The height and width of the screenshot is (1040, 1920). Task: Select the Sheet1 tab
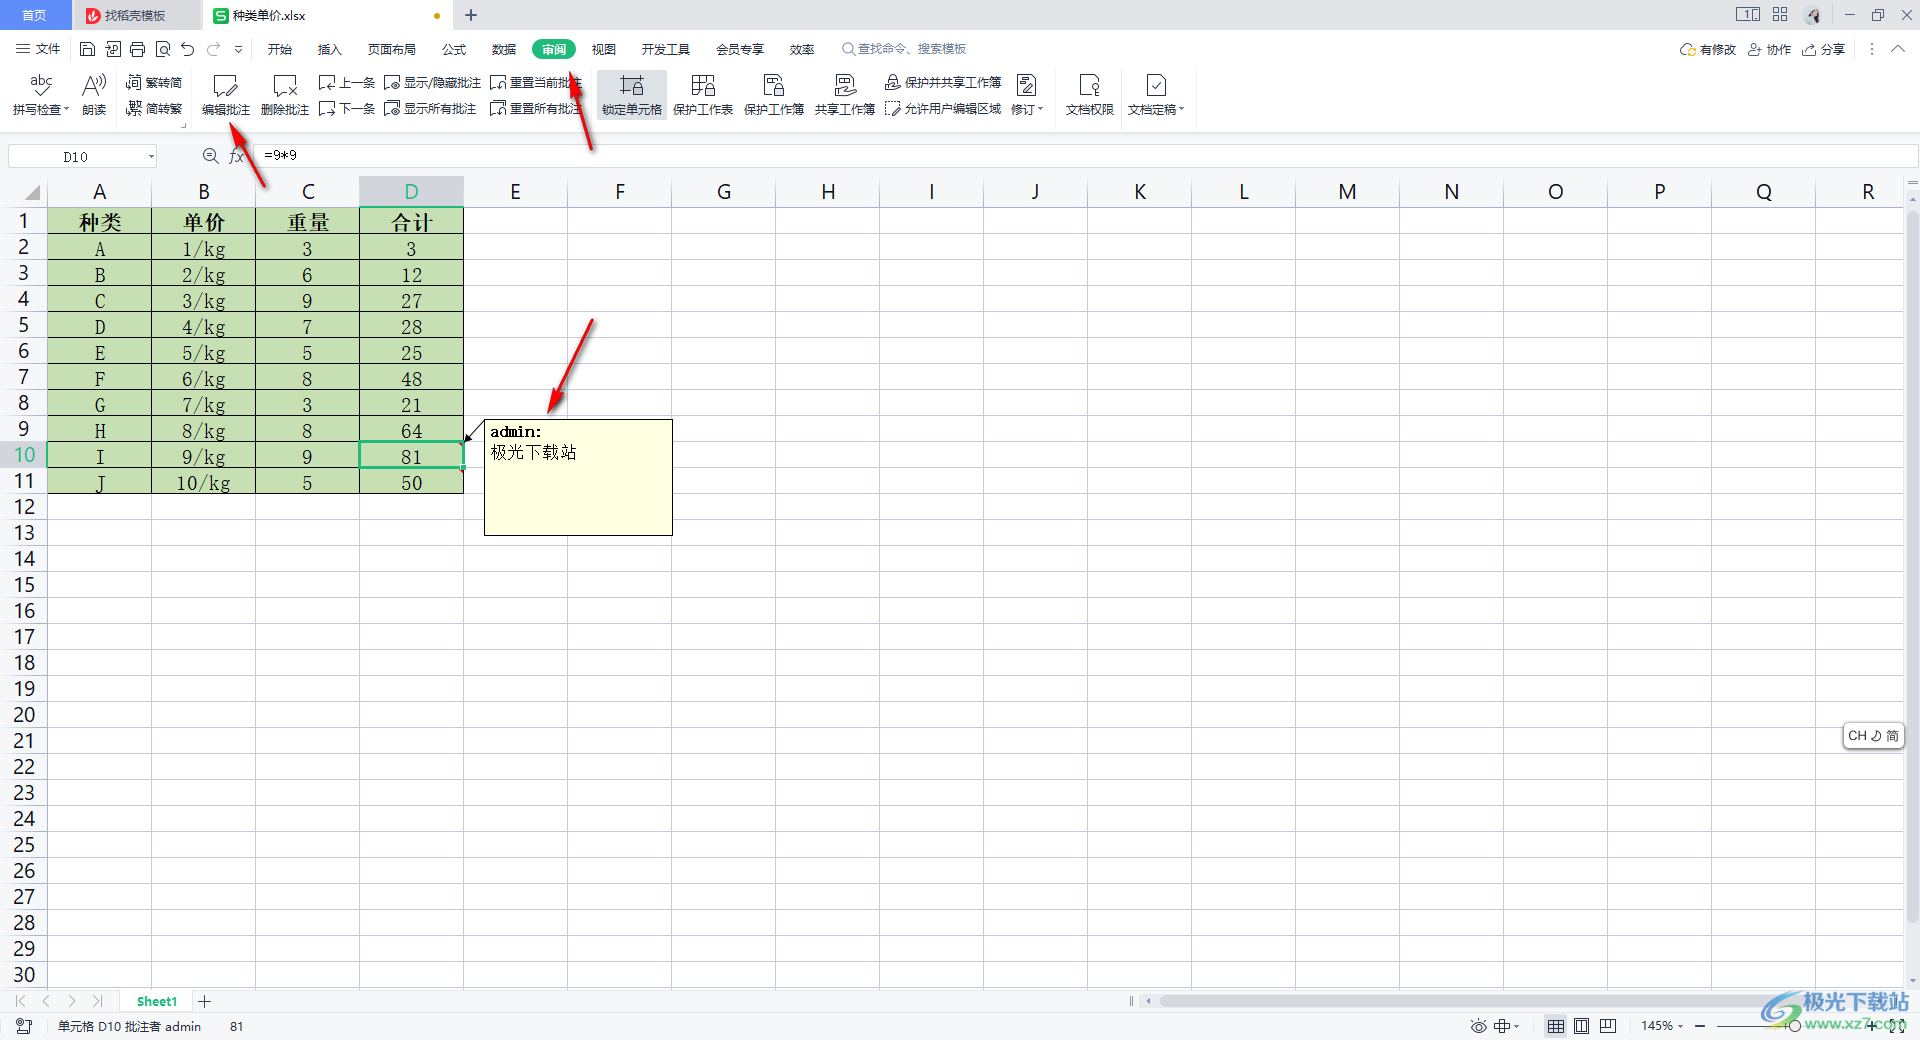point(157,1001)
